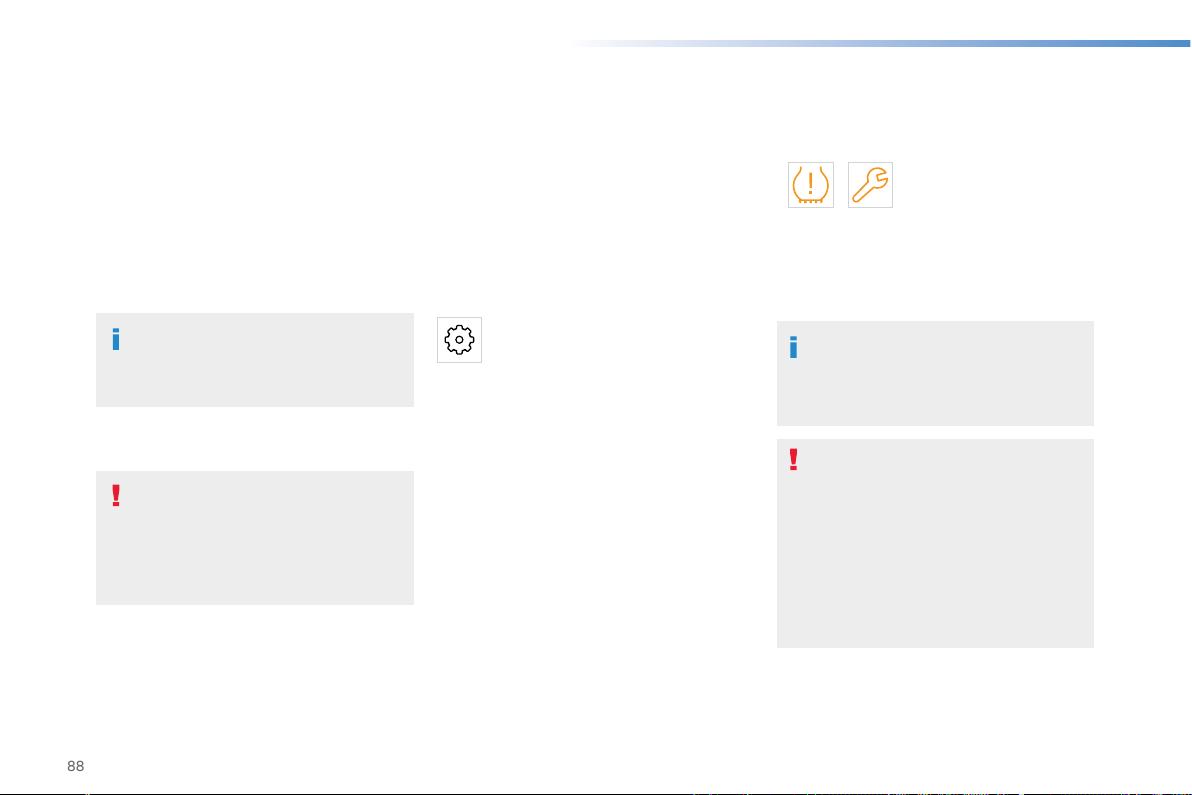Click the orange wrench service icon

(870, 185)
